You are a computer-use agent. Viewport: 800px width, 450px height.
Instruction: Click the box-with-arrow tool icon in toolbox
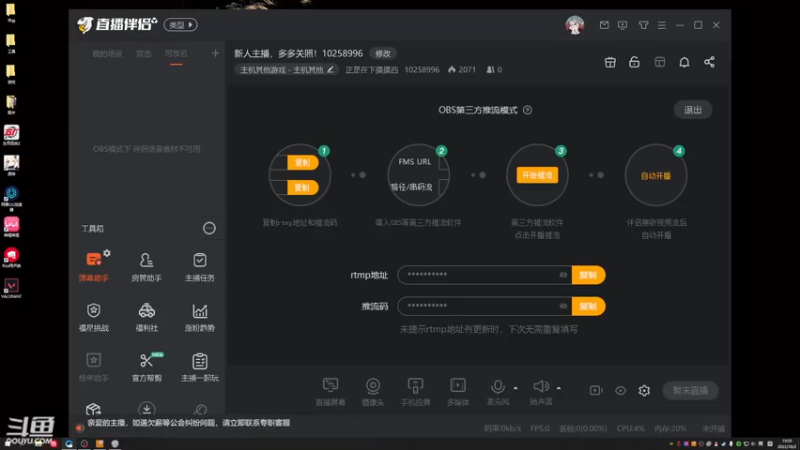pos(93,409)
